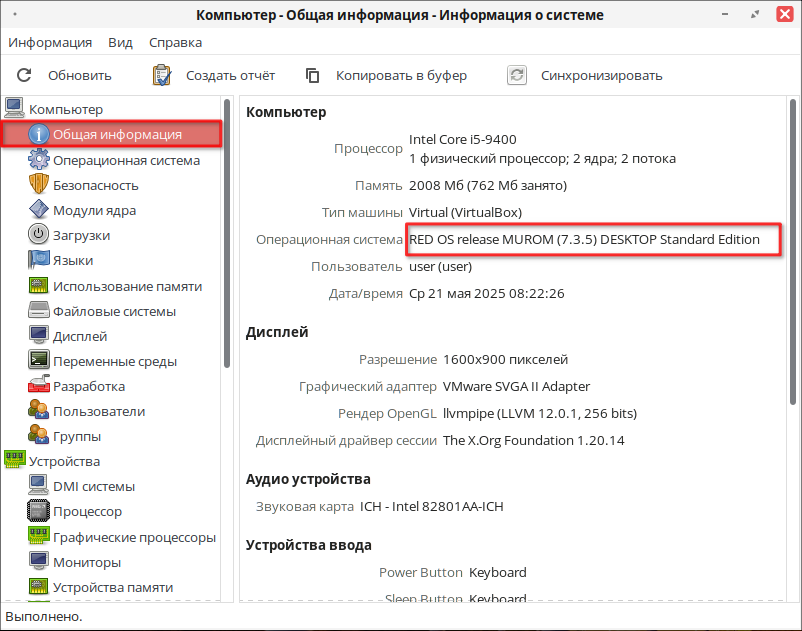Click the 2008 Мб memory value
Viewport: 802px width, 631px height.
pyautogui.click(x=488, y=185)
